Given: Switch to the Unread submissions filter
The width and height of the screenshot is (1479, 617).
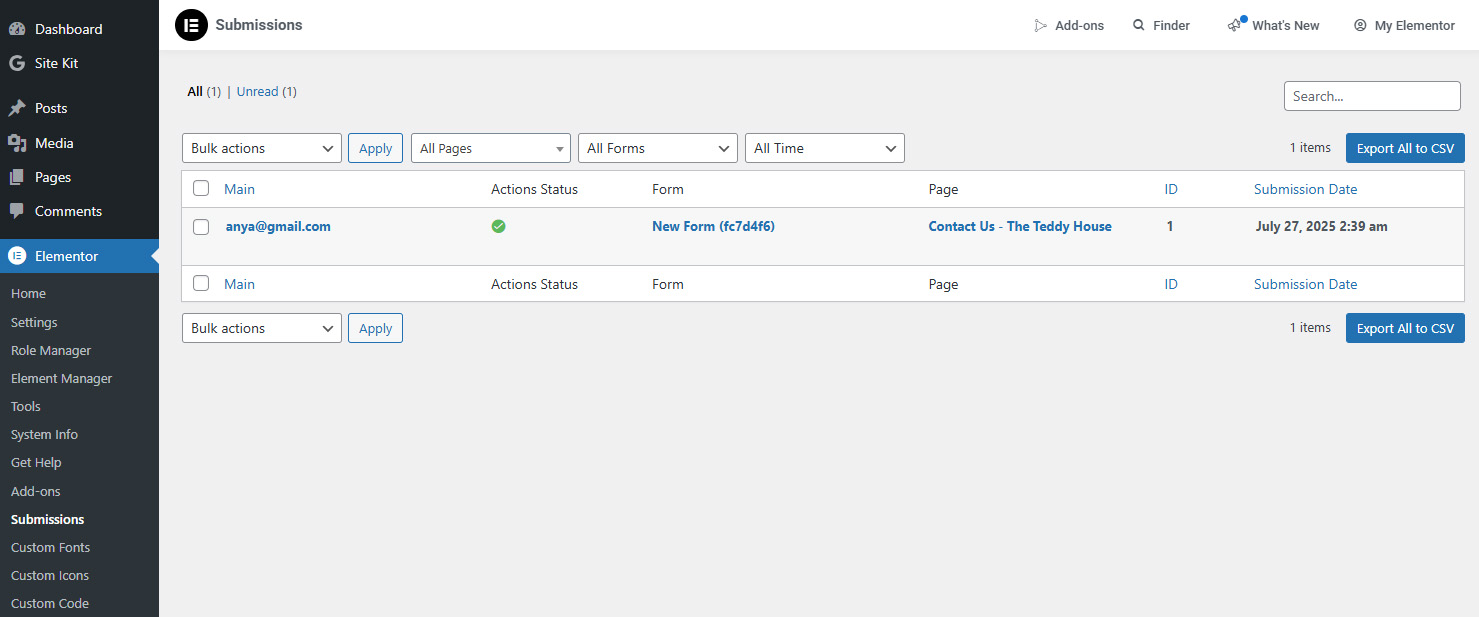Looking at the screenshot, I should (258, 91).
